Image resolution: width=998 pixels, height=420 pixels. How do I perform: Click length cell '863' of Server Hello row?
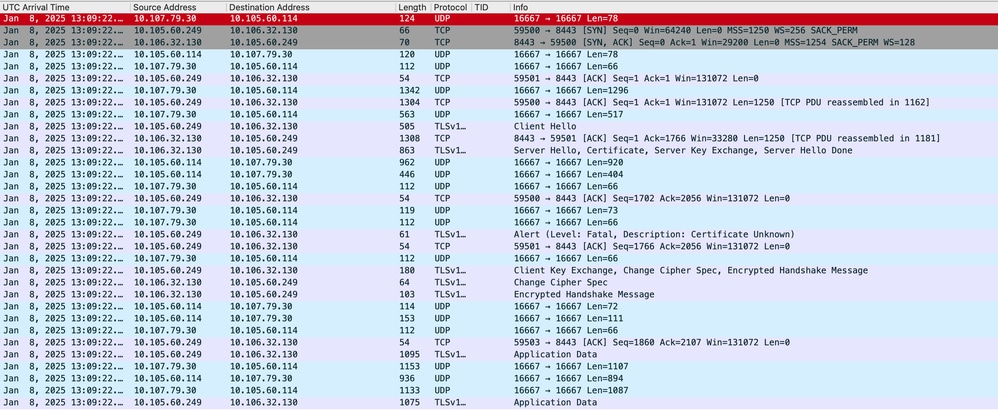[407, 150]
